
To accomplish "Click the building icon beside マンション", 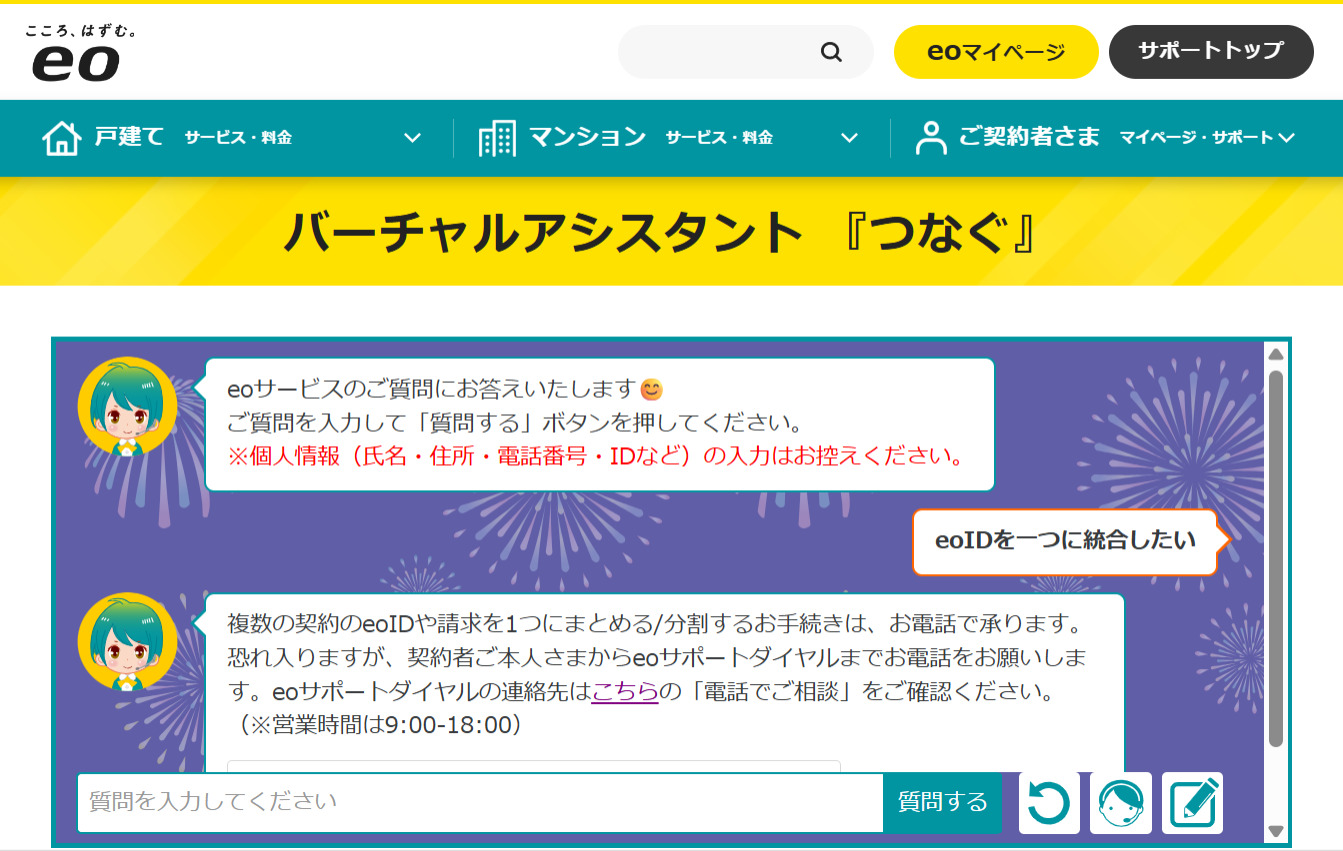I will click(x=497, y=138).
